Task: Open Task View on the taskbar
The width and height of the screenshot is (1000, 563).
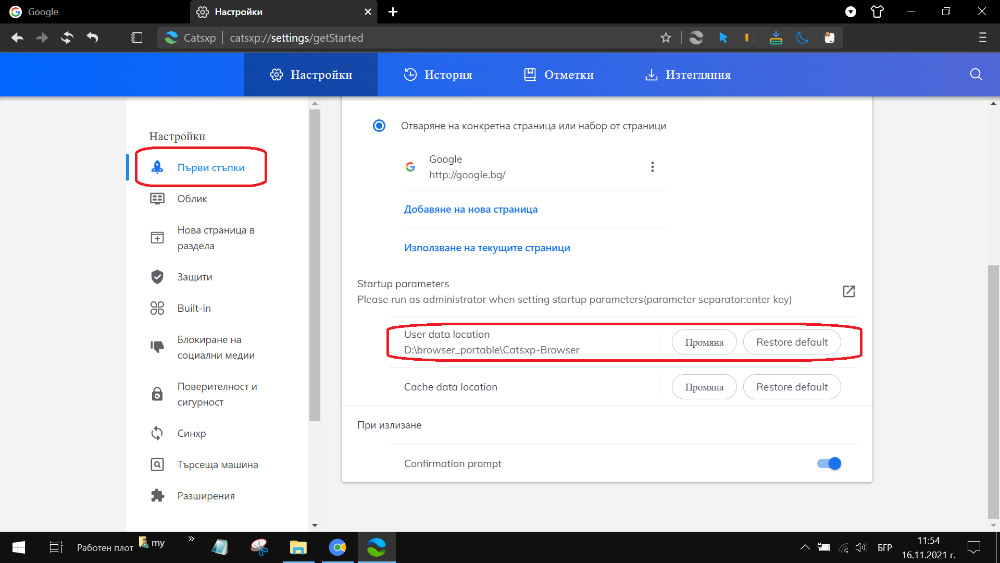Action: pyautogui.click(x=55, y=547)
